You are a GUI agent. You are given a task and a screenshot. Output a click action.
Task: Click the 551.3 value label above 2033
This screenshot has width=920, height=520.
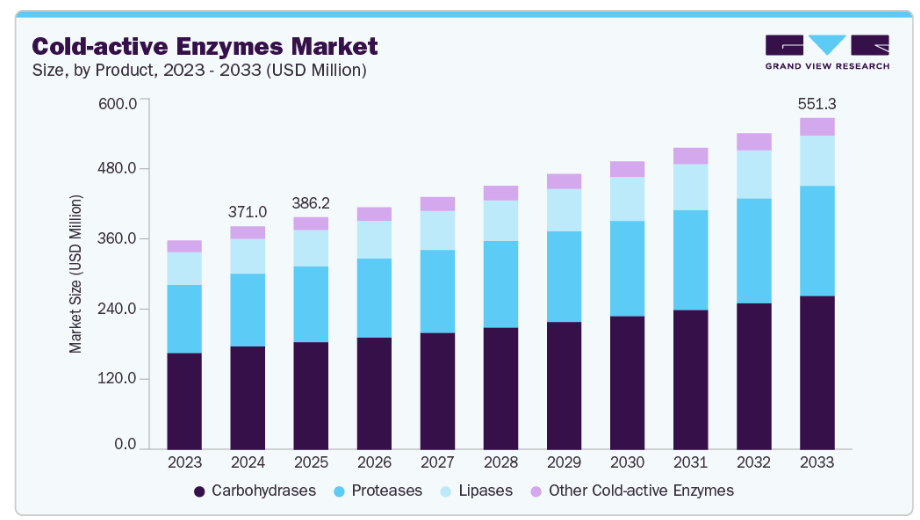pyautogui.click(x=817, y=103)
